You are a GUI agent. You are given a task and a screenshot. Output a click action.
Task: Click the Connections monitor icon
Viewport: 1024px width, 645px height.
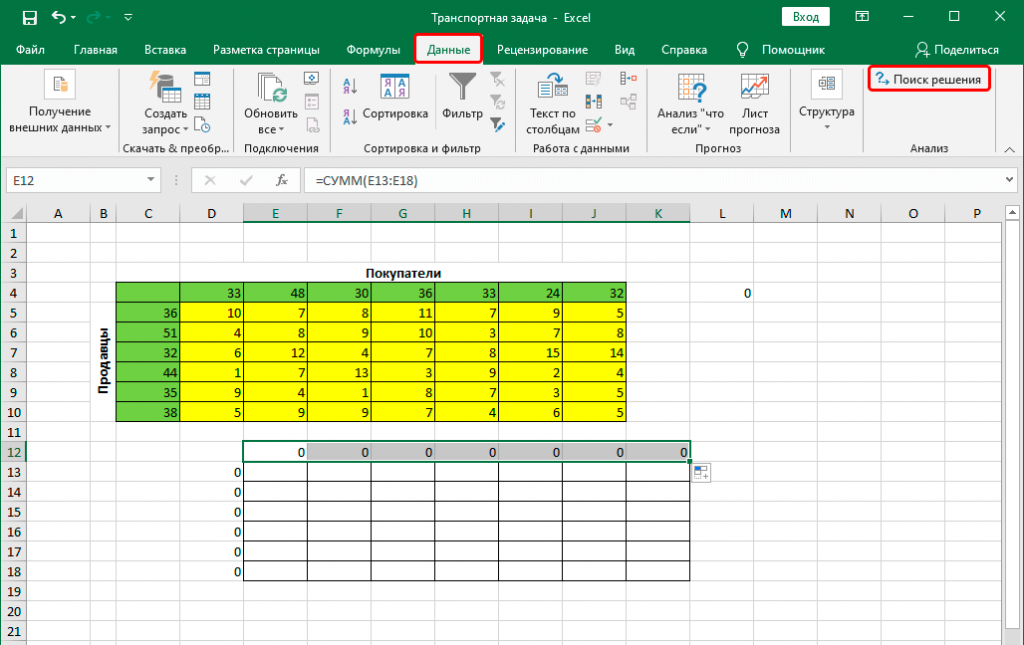point(312,79)
